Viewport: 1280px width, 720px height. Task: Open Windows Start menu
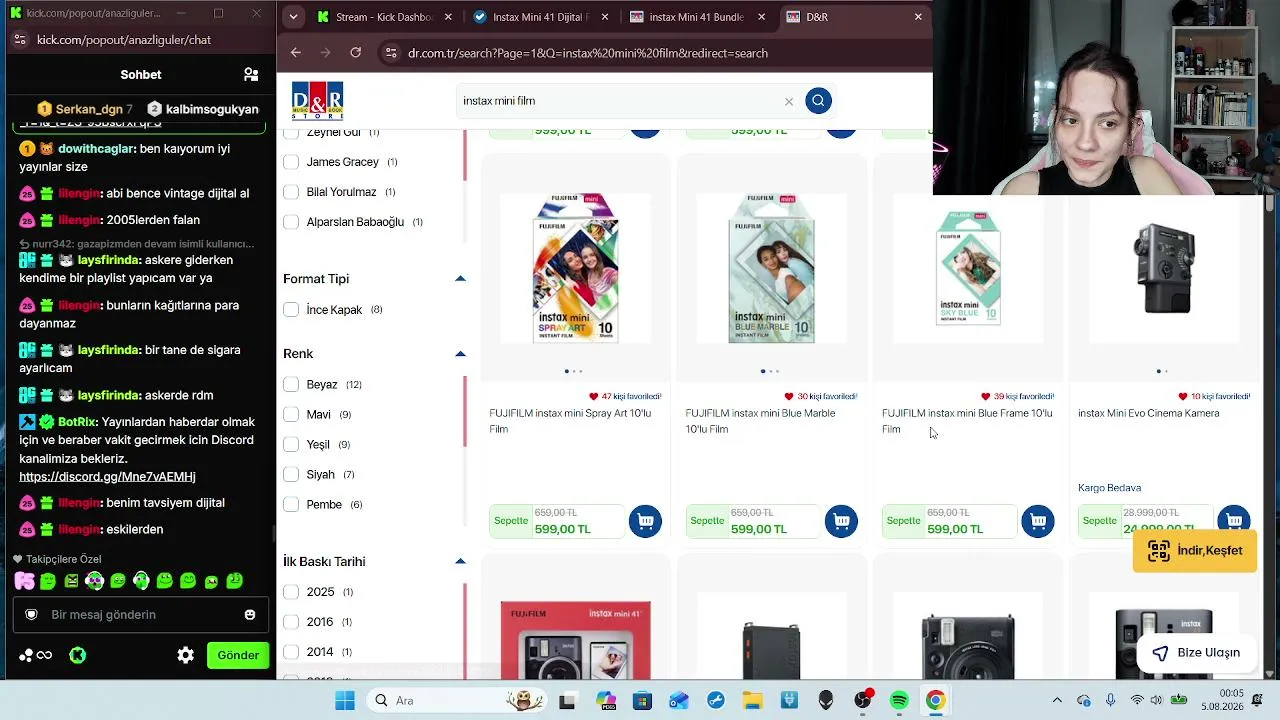pos(345,700)
